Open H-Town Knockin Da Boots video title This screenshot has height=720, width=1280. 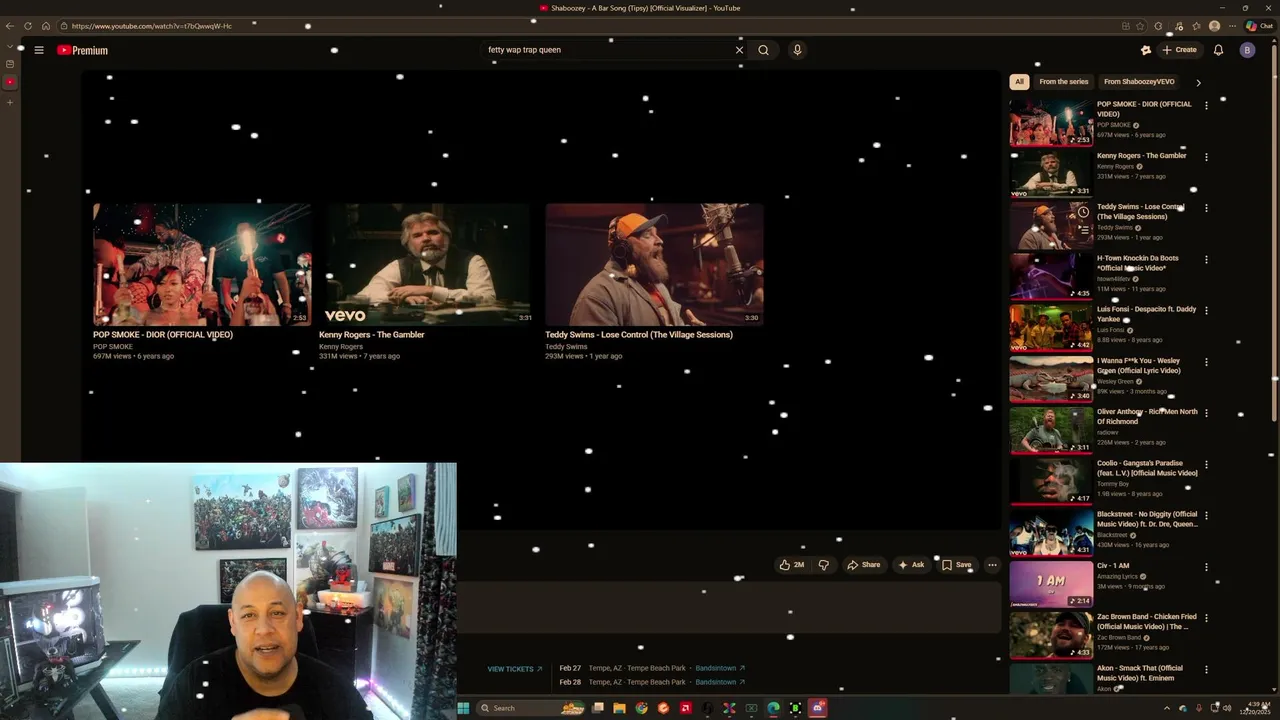click(x=1137, y=263)
